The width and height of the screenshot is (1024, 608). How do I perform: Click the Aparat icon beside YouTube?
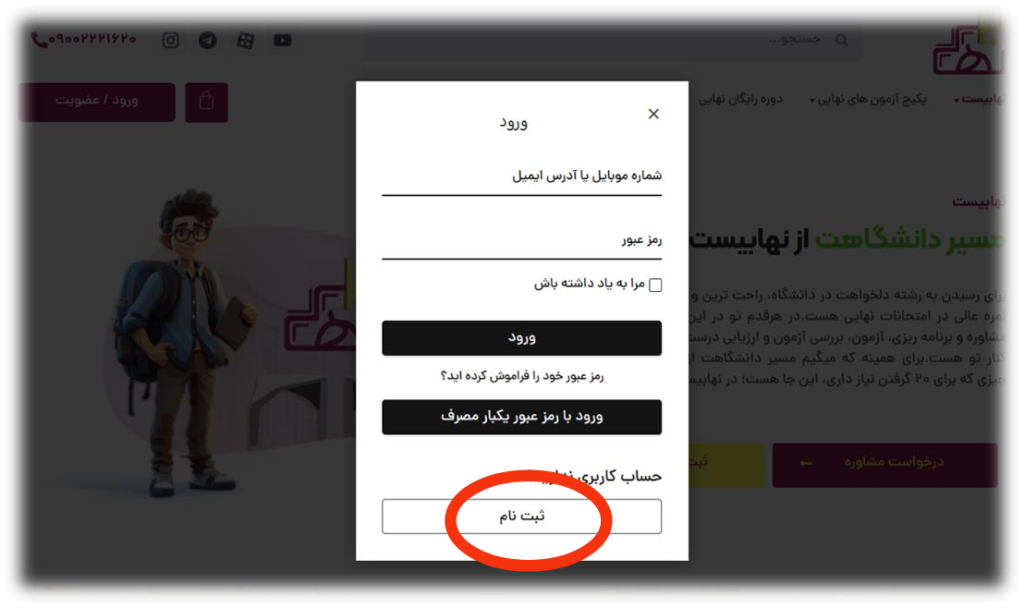[x=246, y=40]
